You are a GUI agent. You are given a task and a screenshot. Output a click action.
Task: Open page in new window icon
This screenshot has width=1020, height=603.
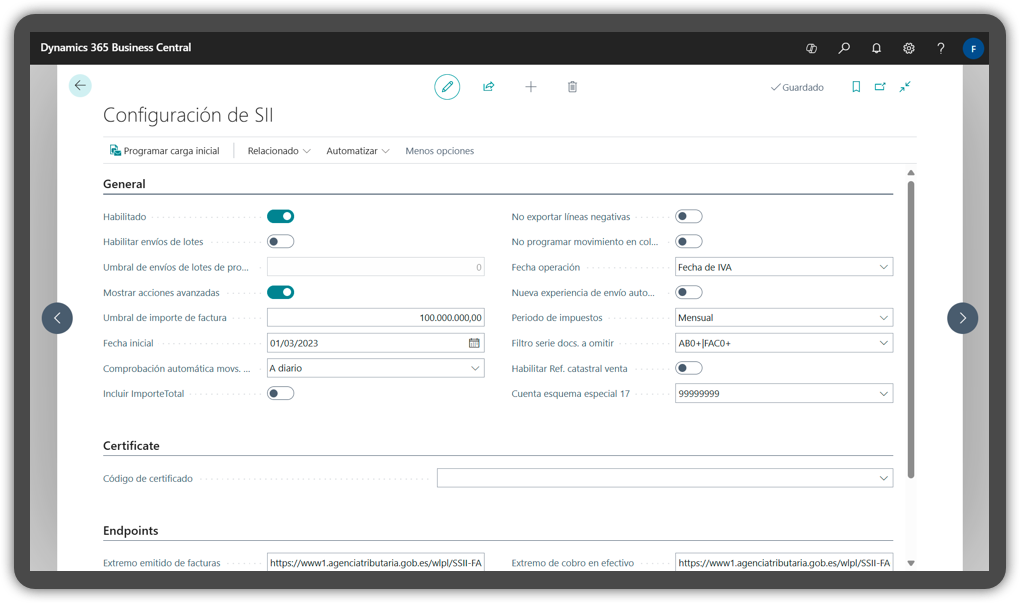click(880, 87)
